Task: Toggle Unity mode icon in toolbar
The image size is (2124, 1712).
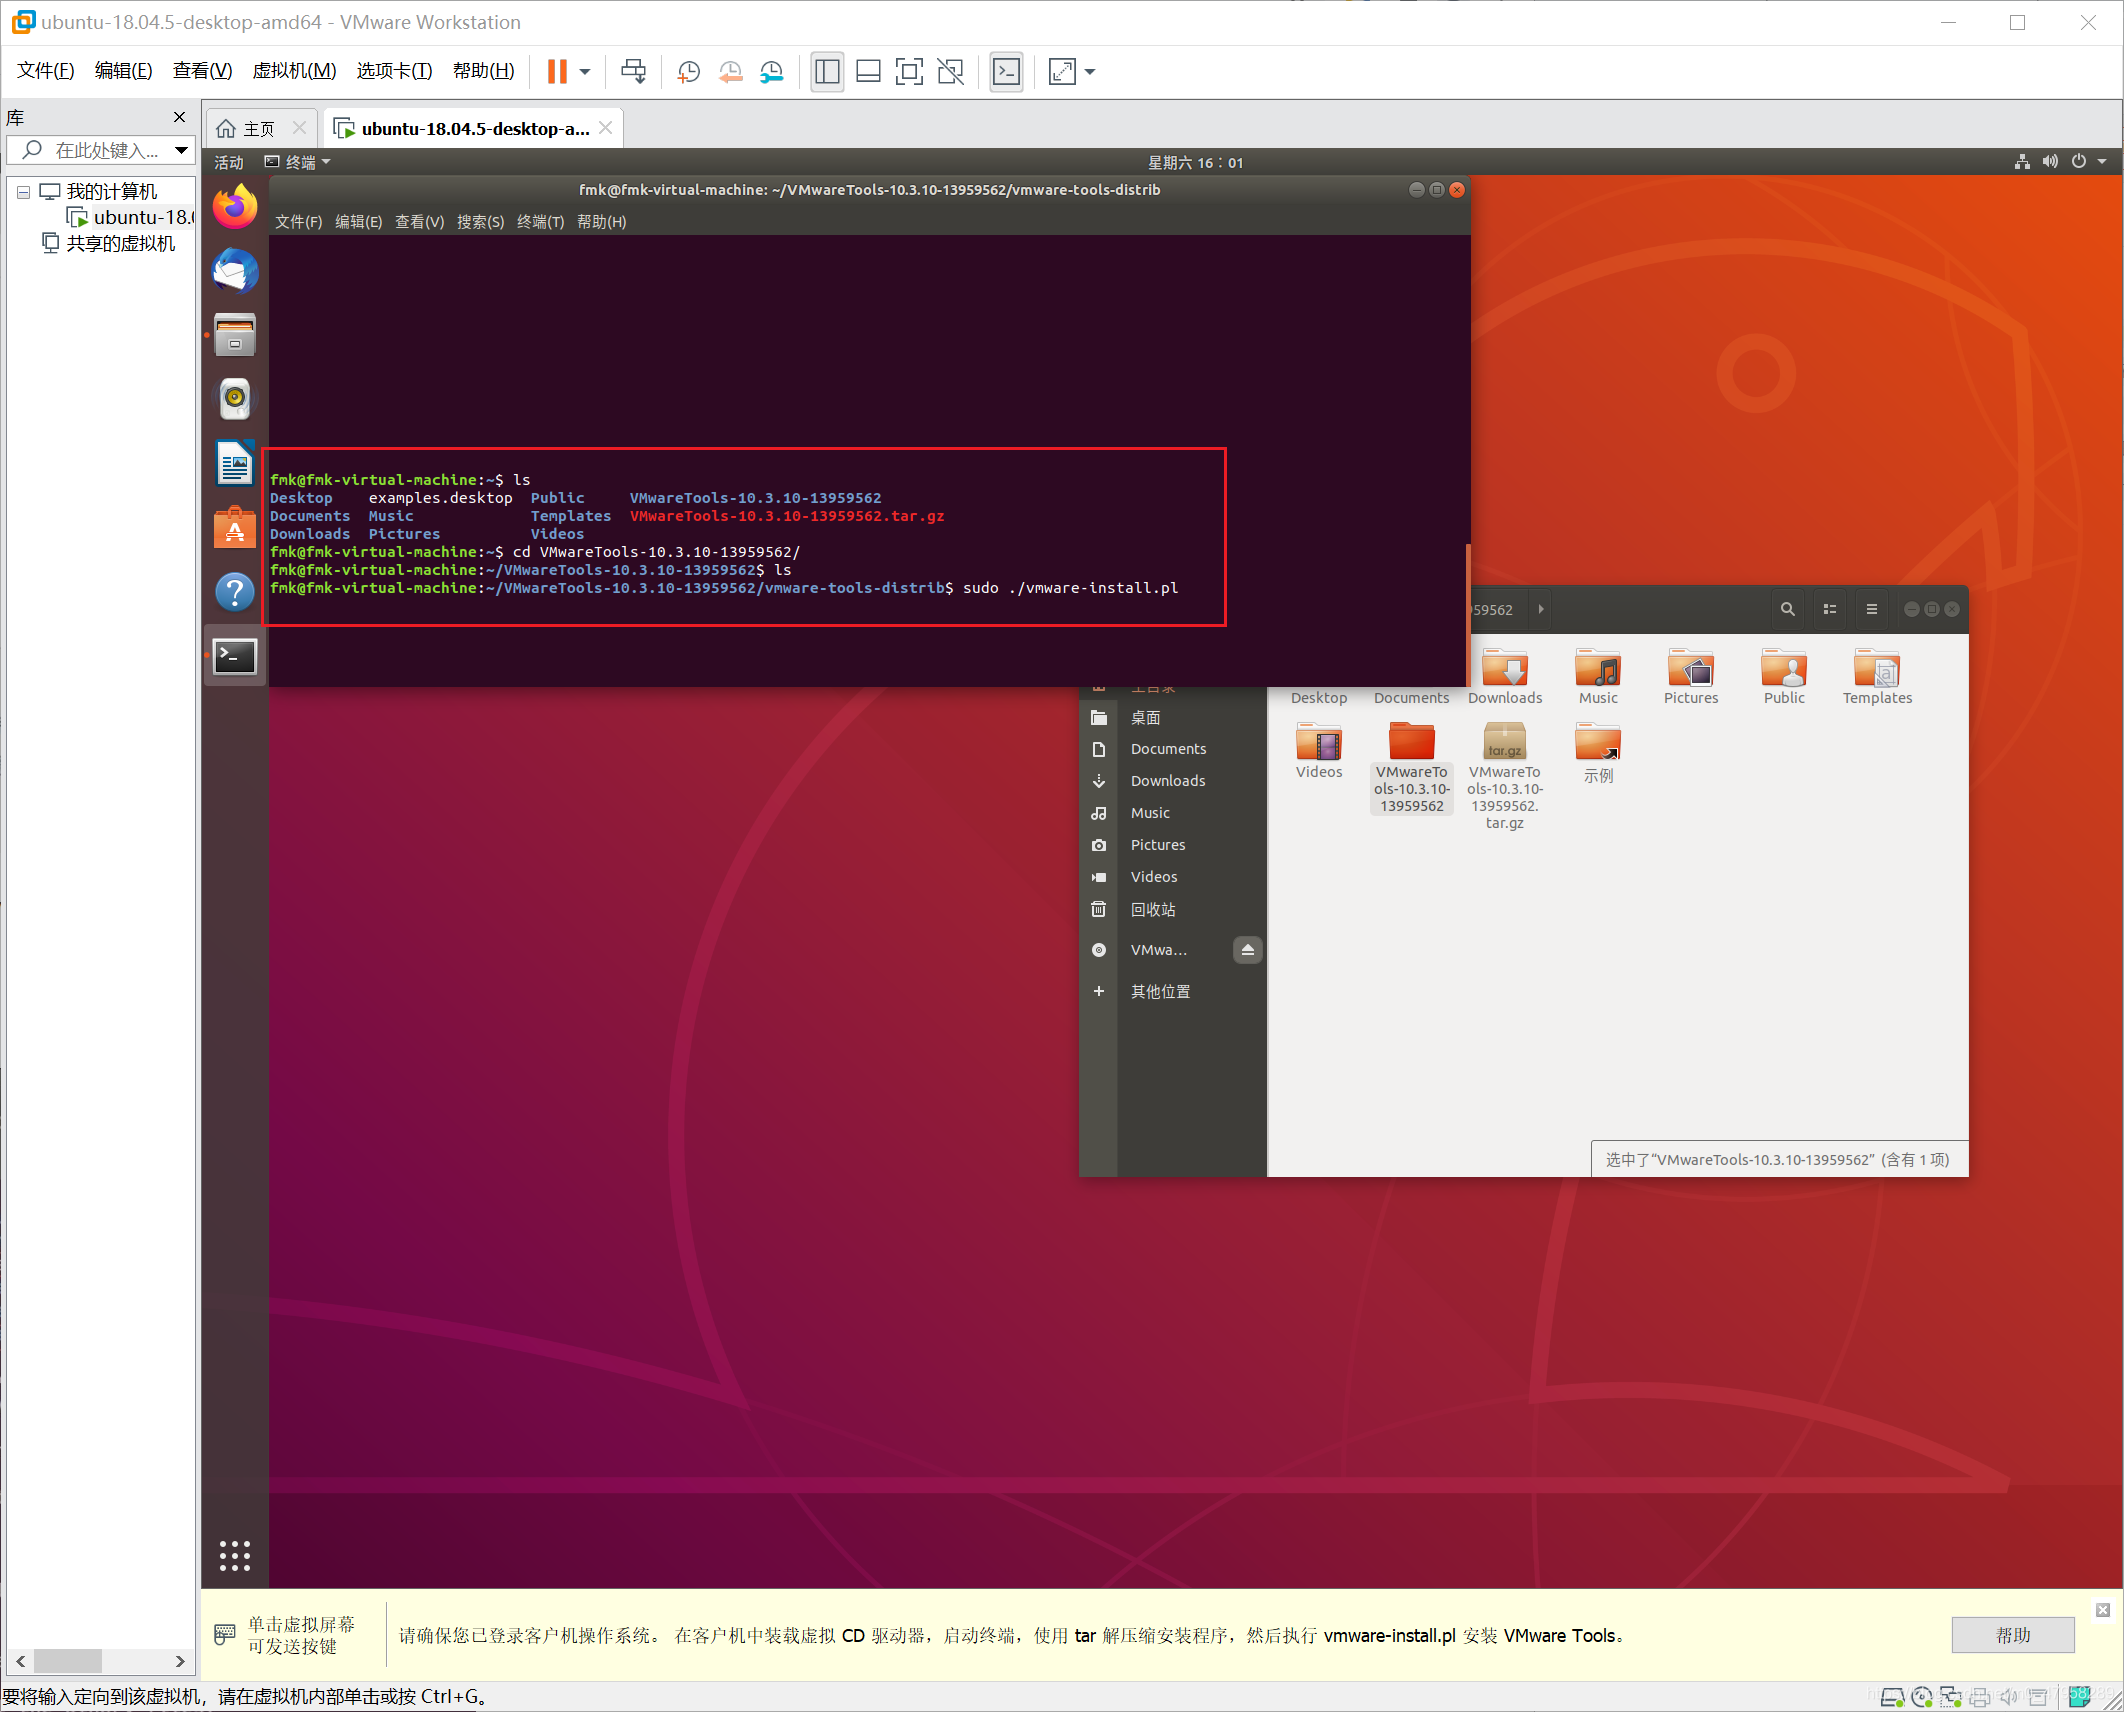Action: point(950,72)
